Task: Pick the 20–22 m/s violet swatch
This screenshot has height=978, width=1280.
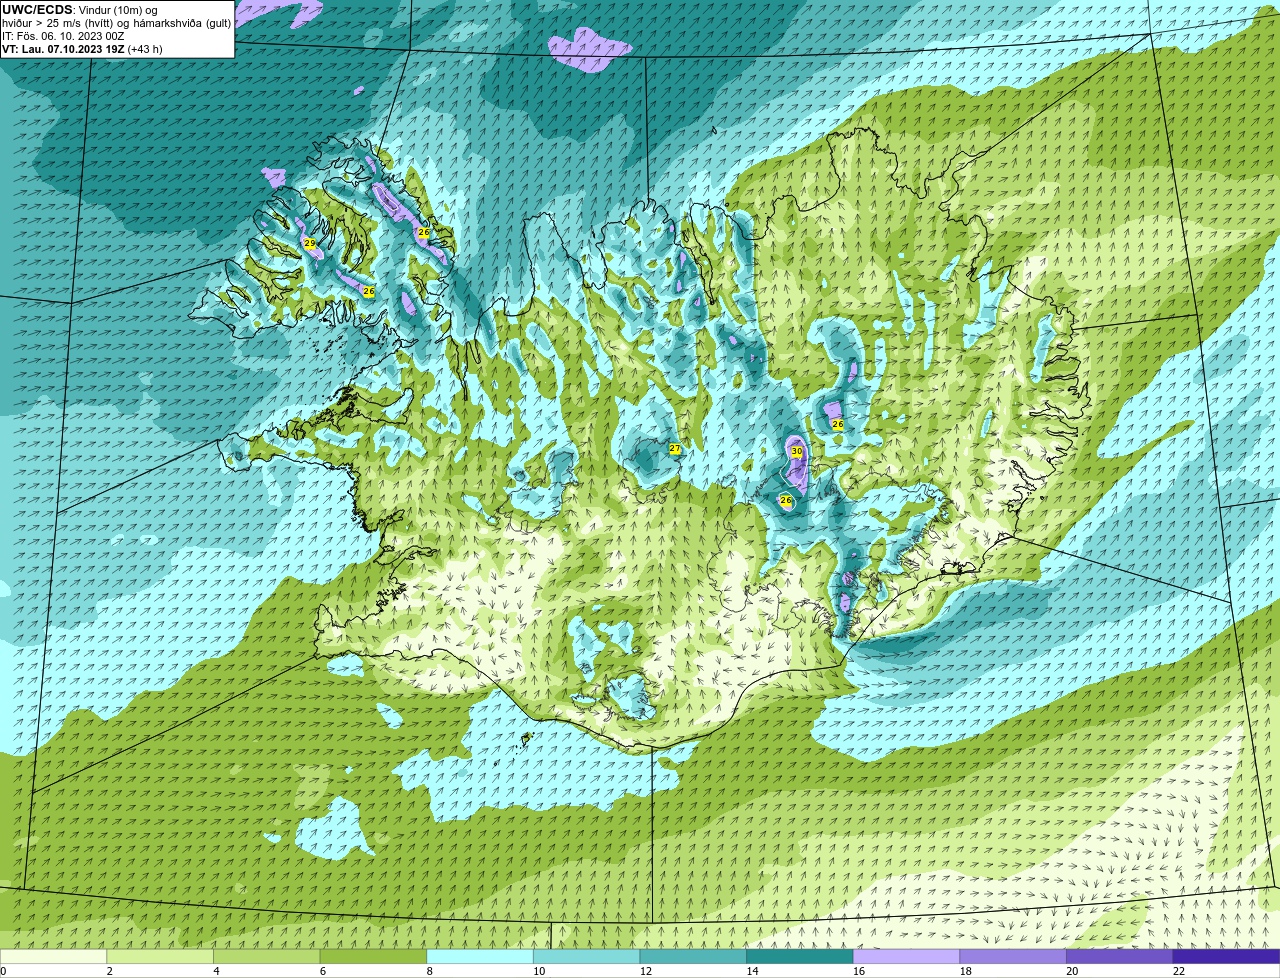Action: (1120, 956)
